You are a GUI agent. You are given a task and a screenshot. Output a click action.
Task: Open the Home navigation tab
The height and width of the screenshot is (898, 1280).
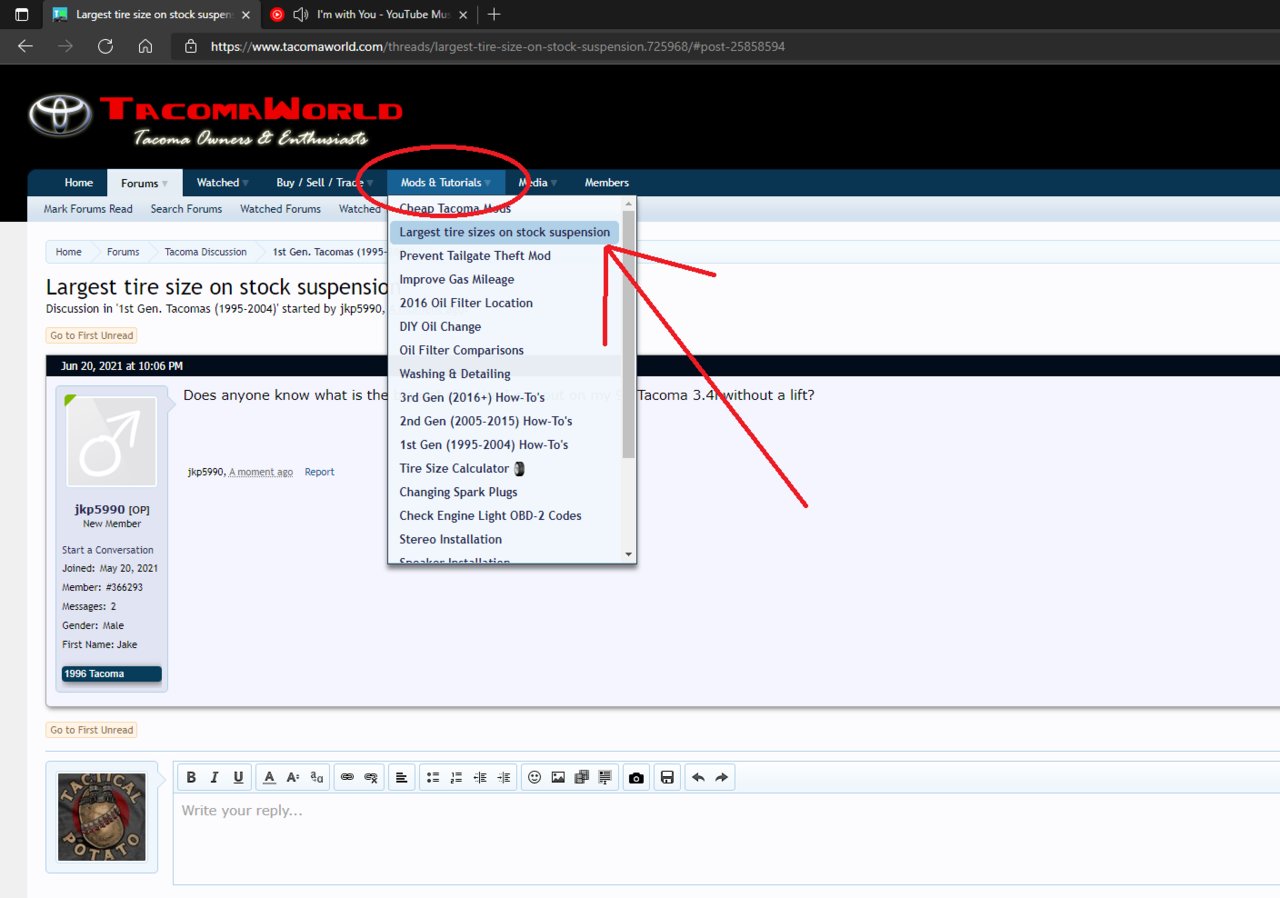coord(79,183)
